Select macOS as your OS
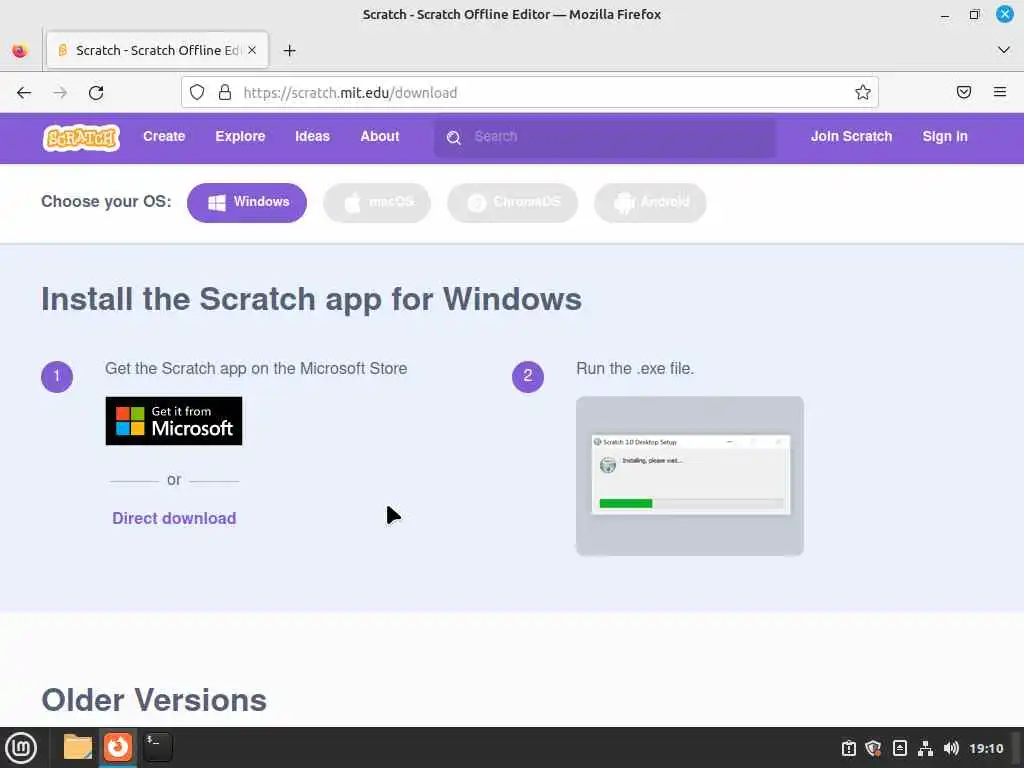 click(377, 202)
